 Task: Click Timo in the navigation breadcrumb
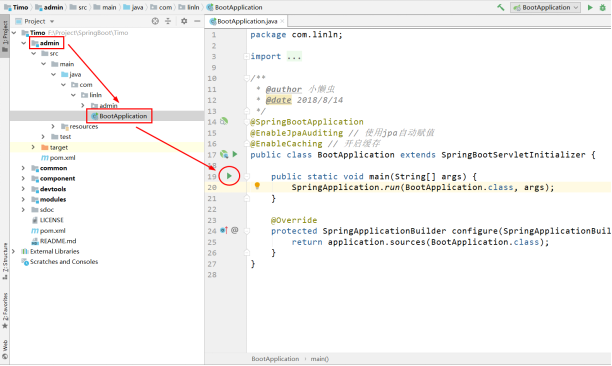16,7
